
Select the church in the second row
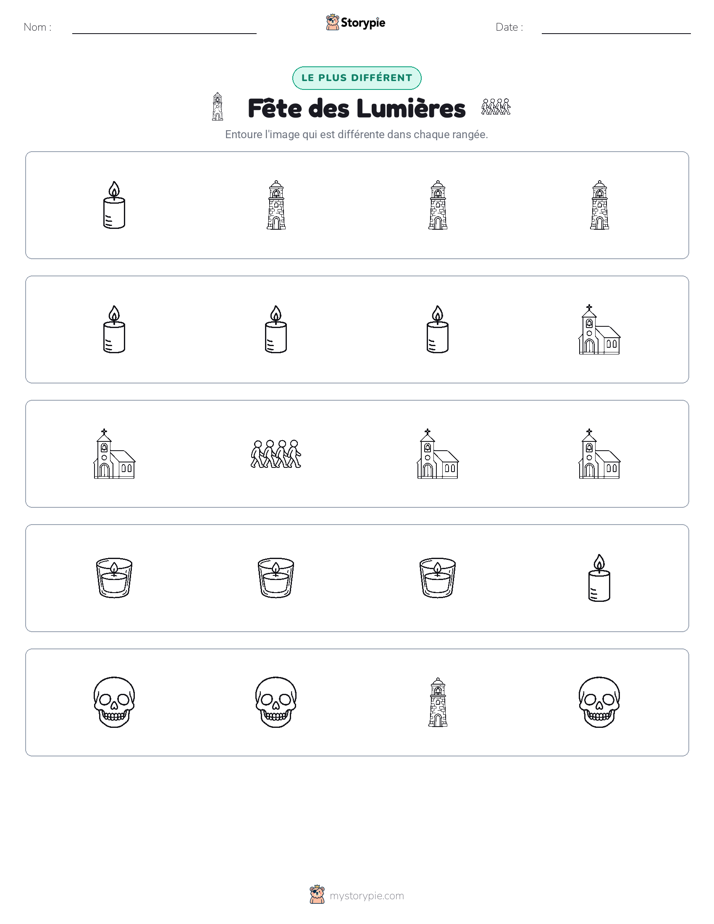(x=599, y=329)
